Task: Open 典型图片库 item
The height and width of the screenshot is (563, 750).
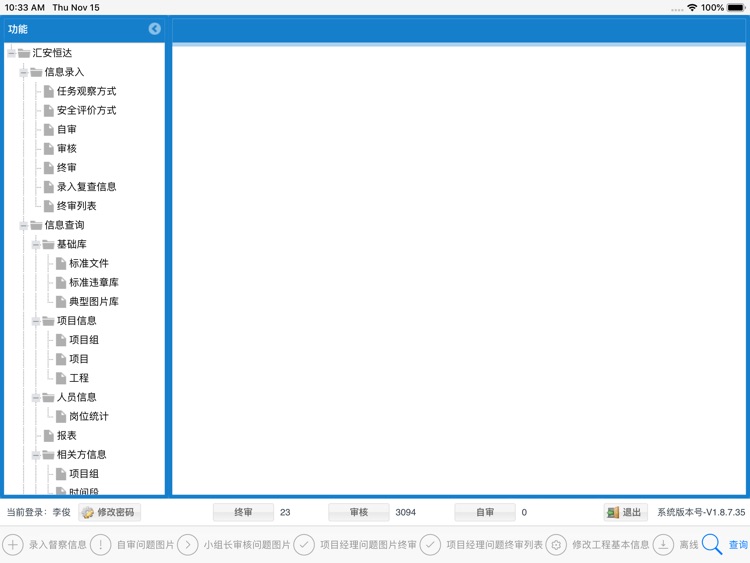Action: pos(94,301)
